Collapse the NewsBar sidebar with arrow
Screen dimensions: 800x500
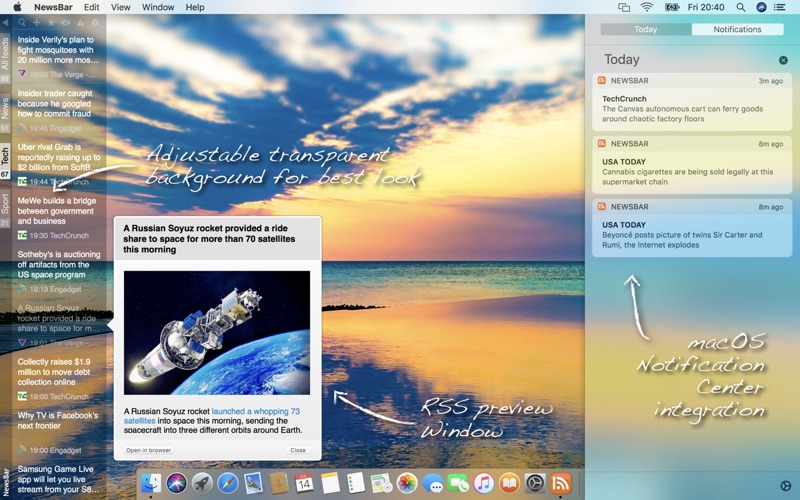click(x=5, y=22)
